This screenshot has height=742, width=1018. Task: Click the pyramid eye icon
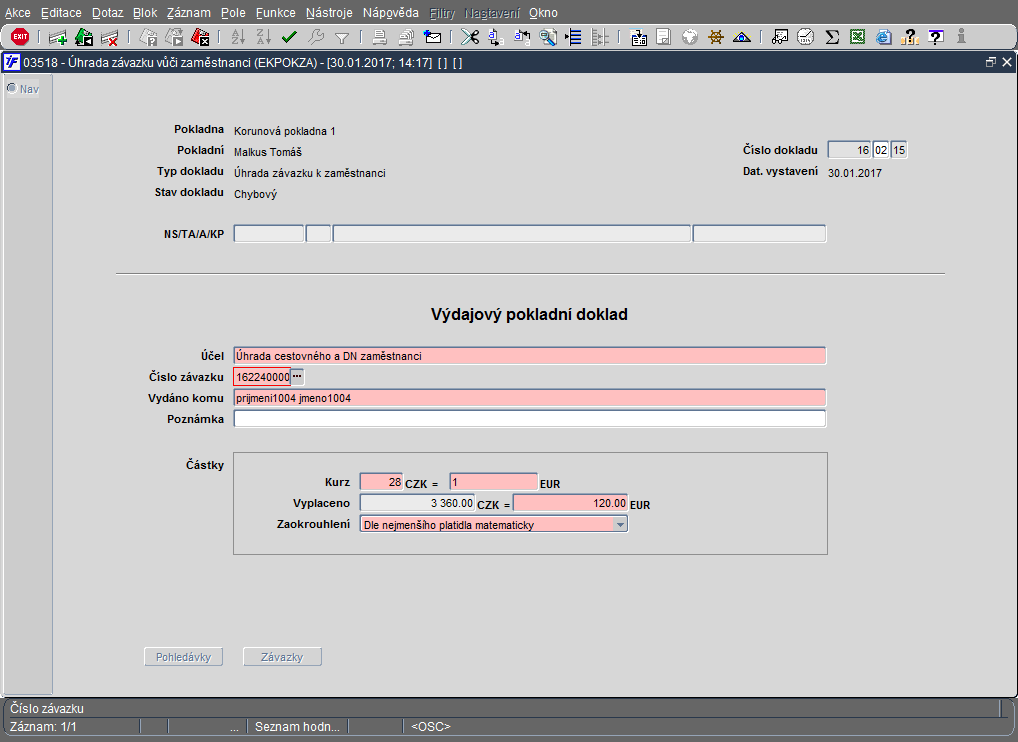click(x=741, y=37)
